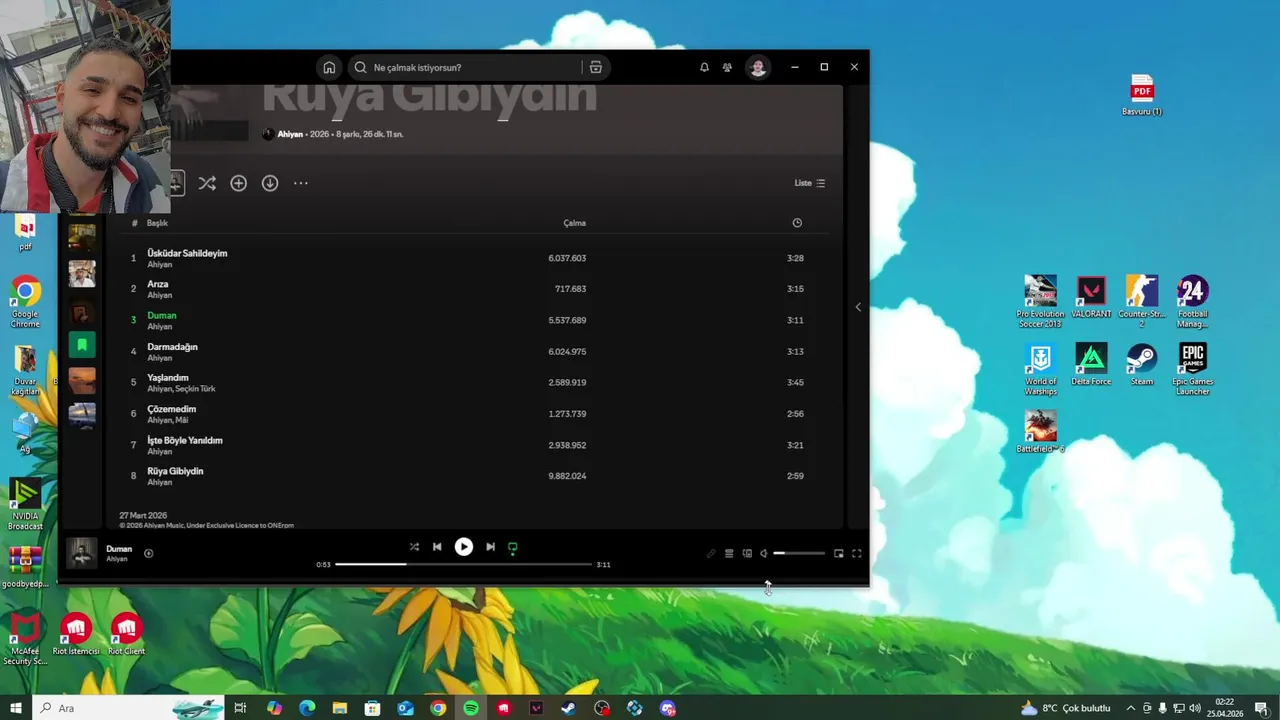This screenshot has width=1280, height=720.
Task: Sort tracks by Çalma column
Action: (x=574, y=223)
